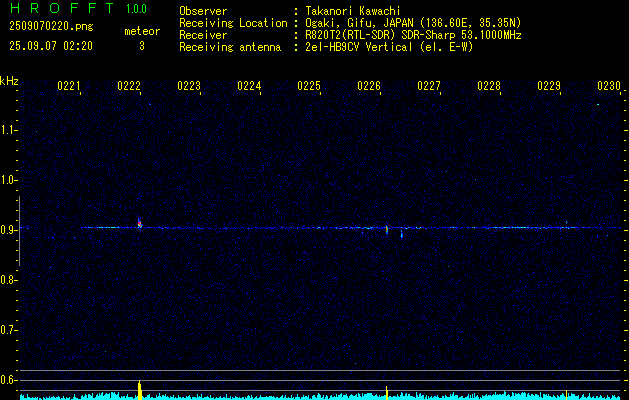Viewport: 629px width, 400px height.
Task: Click the grey vertical range bar beside 0.9
Action: coord(19,231)
